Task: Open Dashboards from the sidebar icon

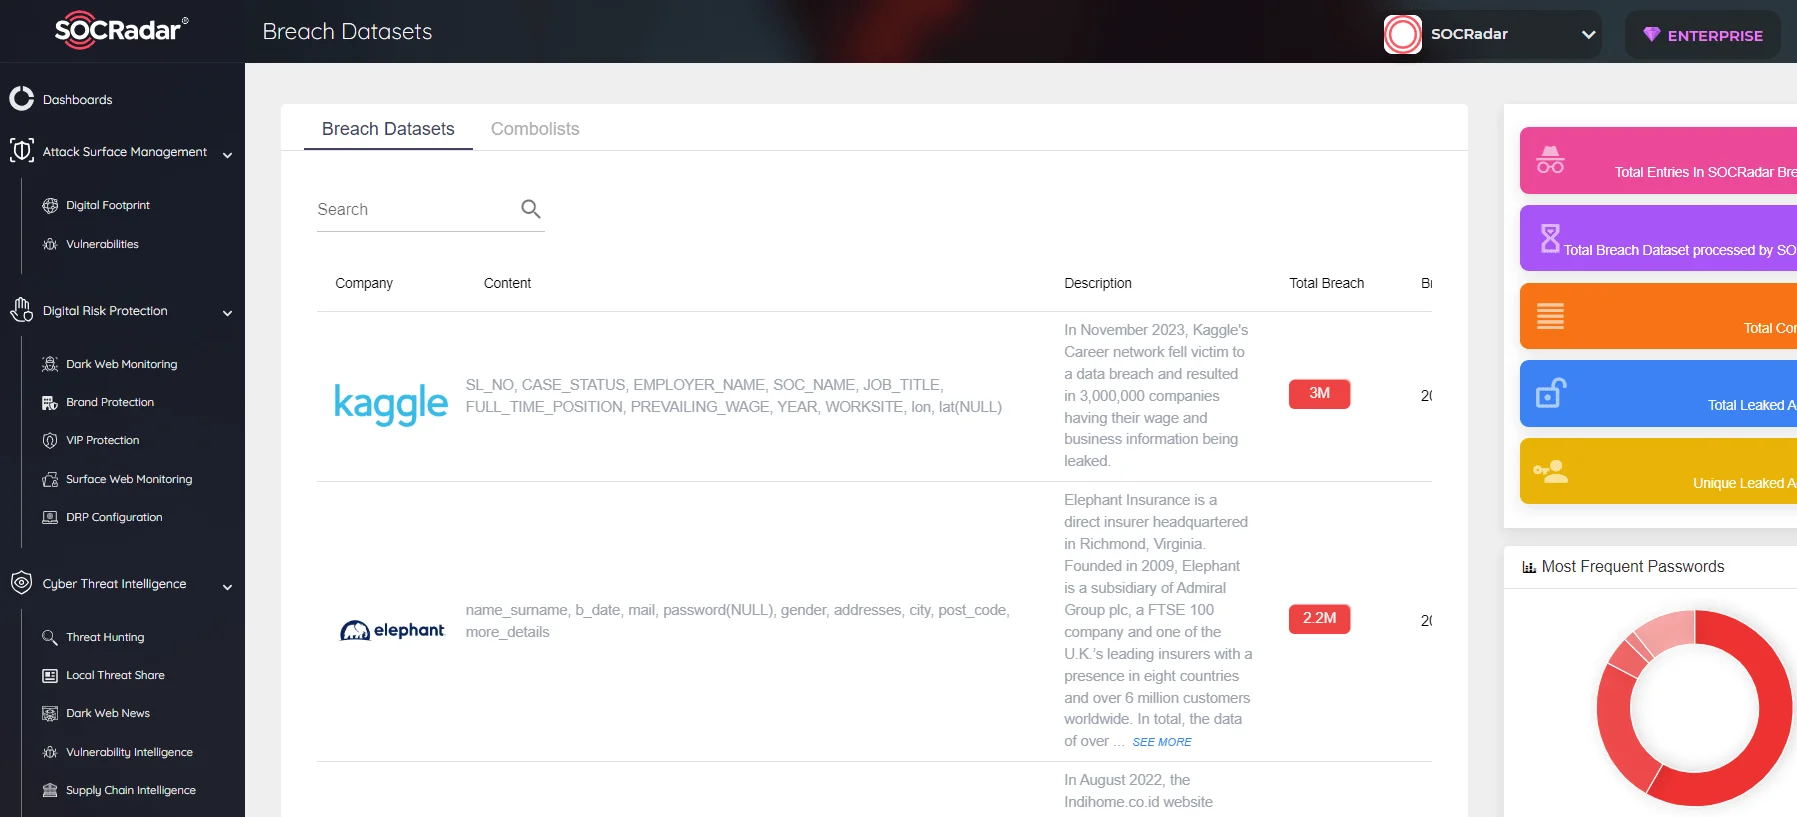Action: click(21, 99)
